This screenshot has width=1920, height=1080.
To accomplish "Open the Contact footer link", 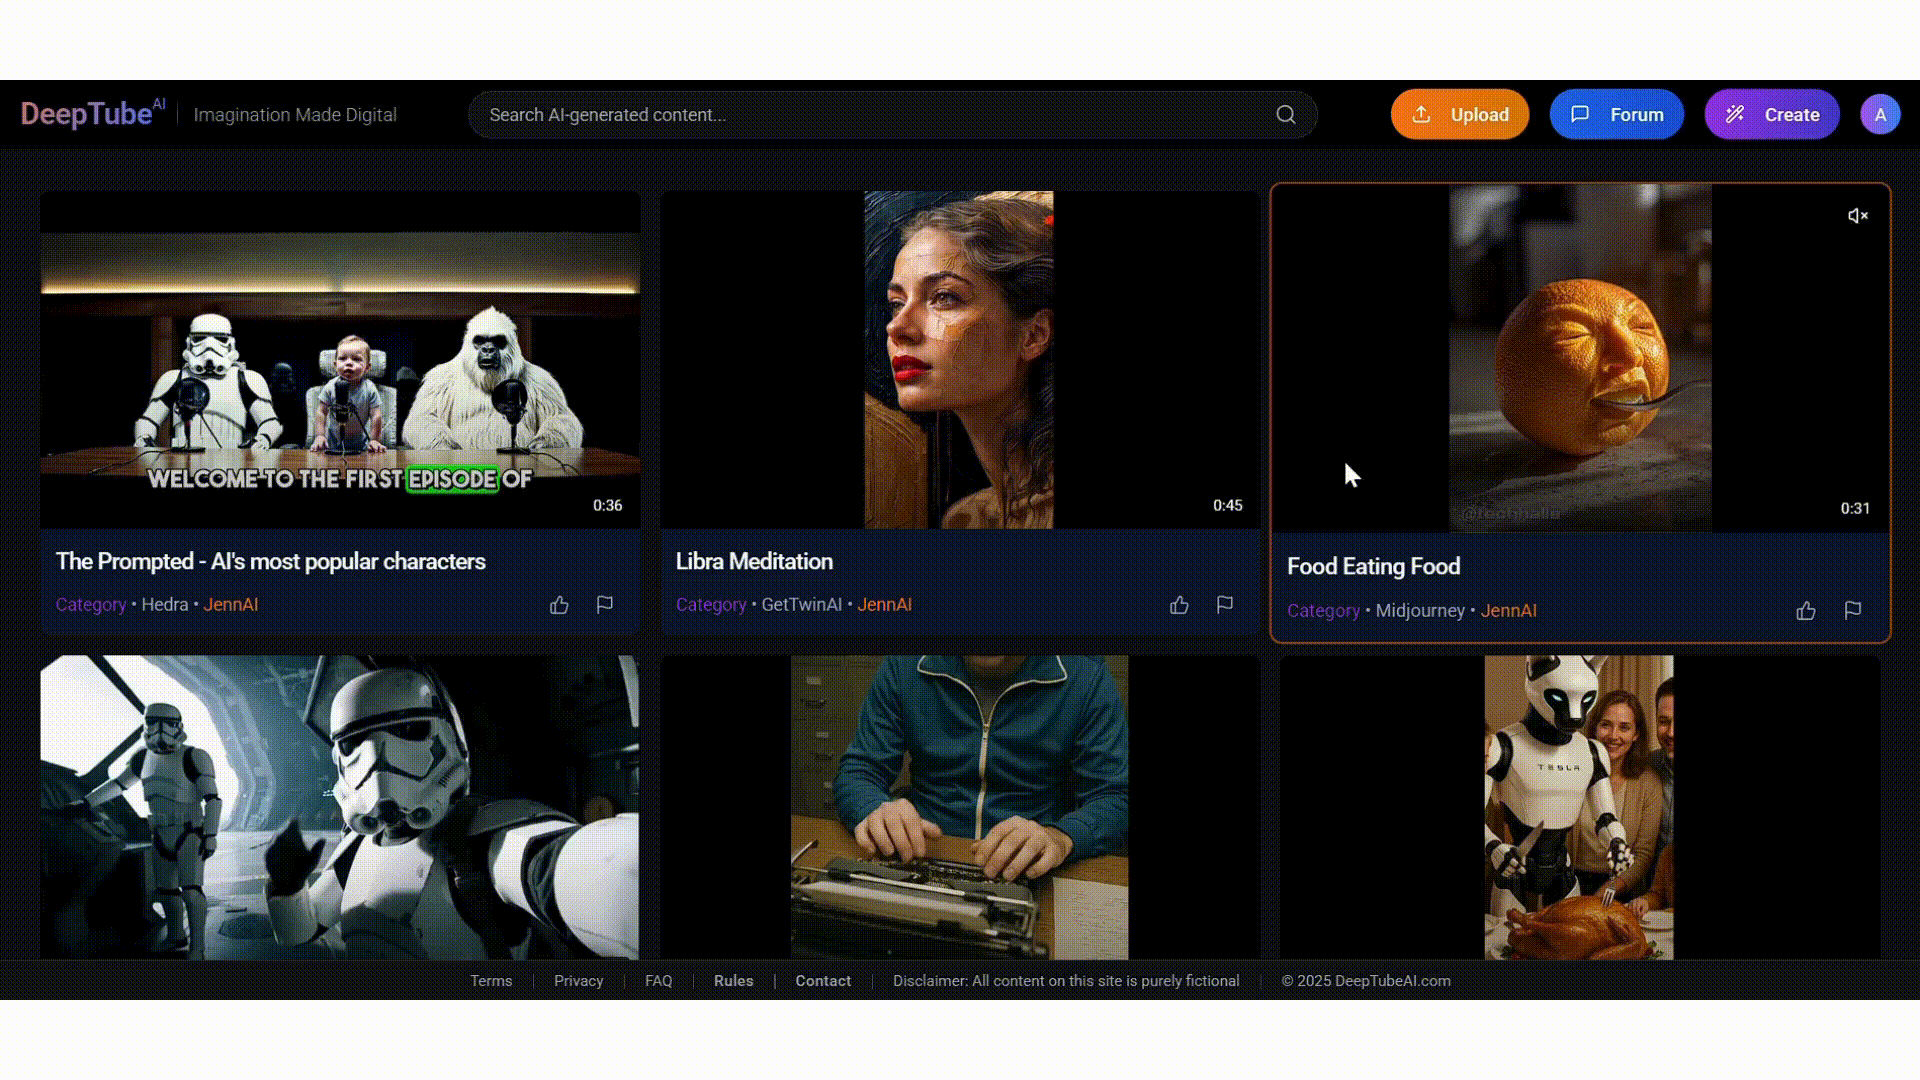I will (823, 981).
